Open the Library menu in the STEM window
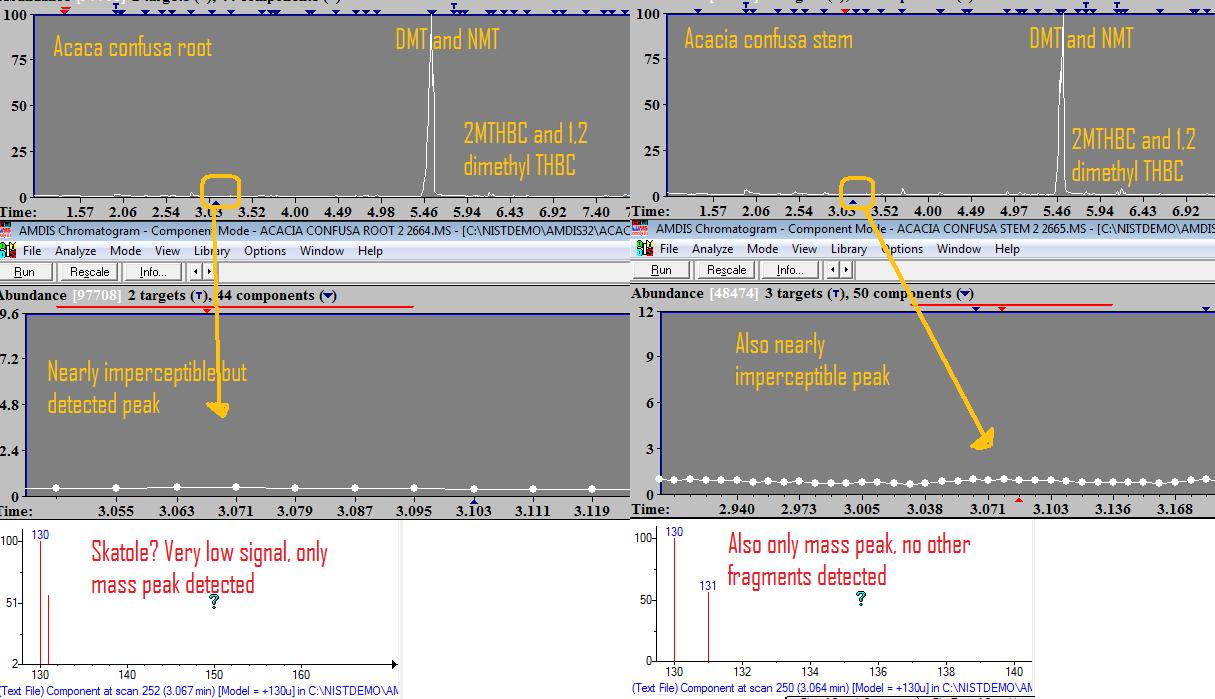The height and width of the screenshot is (699, 1215). point(848,249)
